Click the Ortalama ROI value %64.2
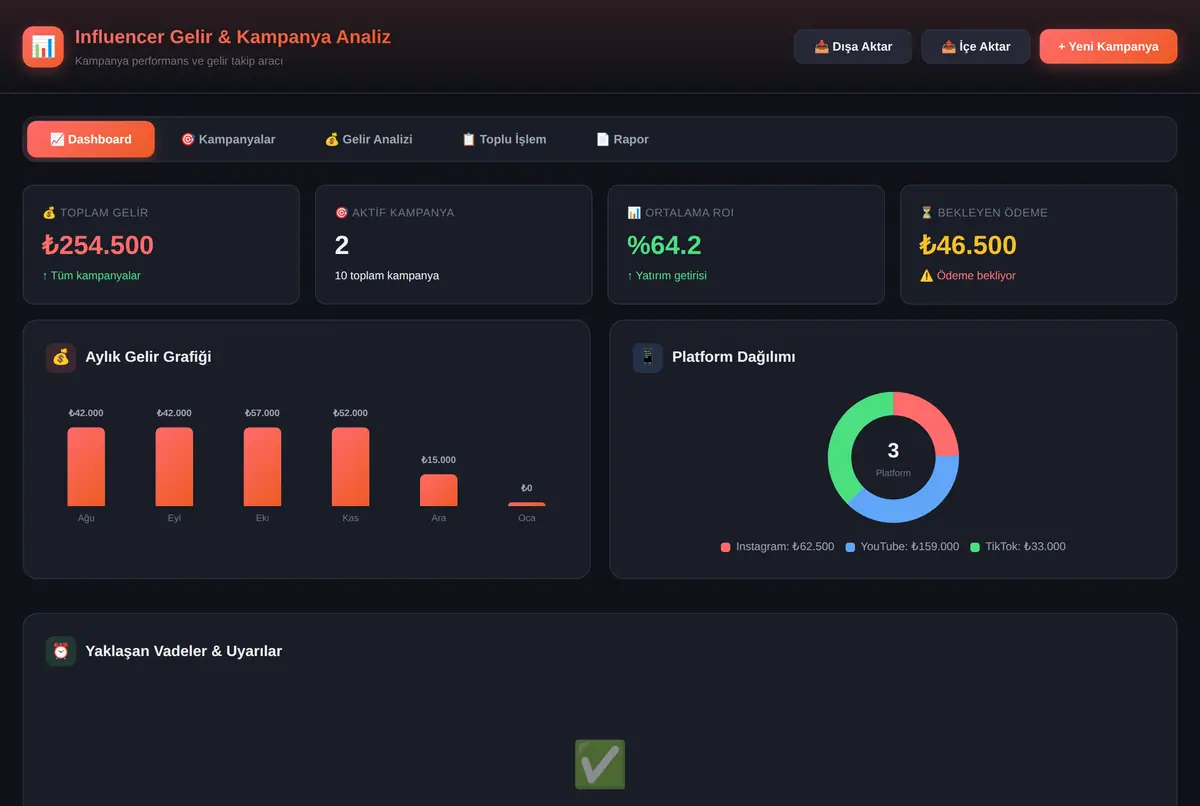 pos(664,245)
